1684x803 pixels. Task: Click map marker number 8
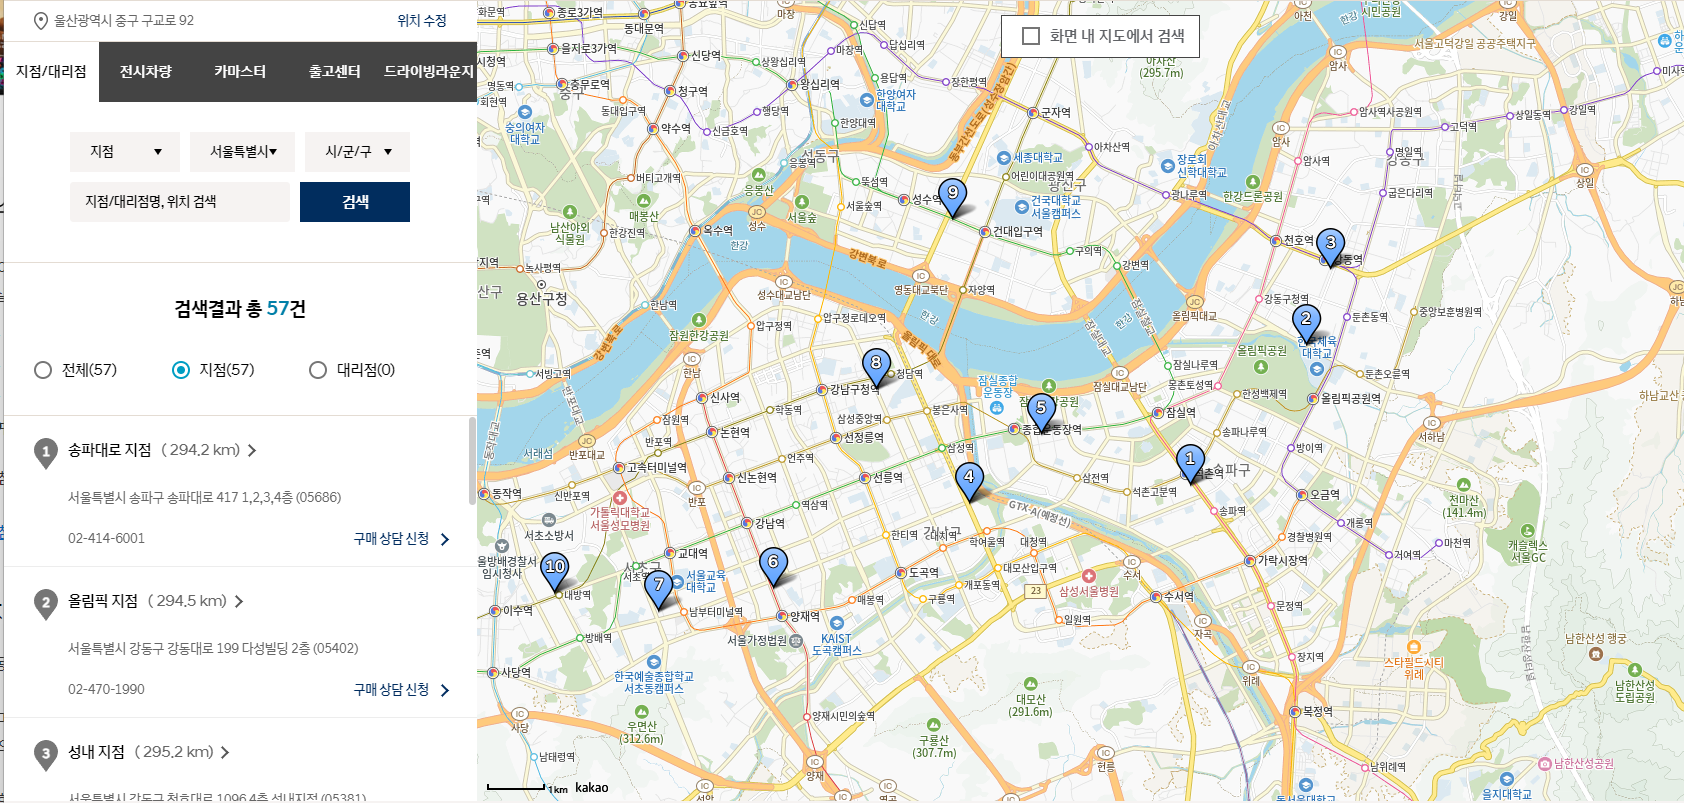876,367
